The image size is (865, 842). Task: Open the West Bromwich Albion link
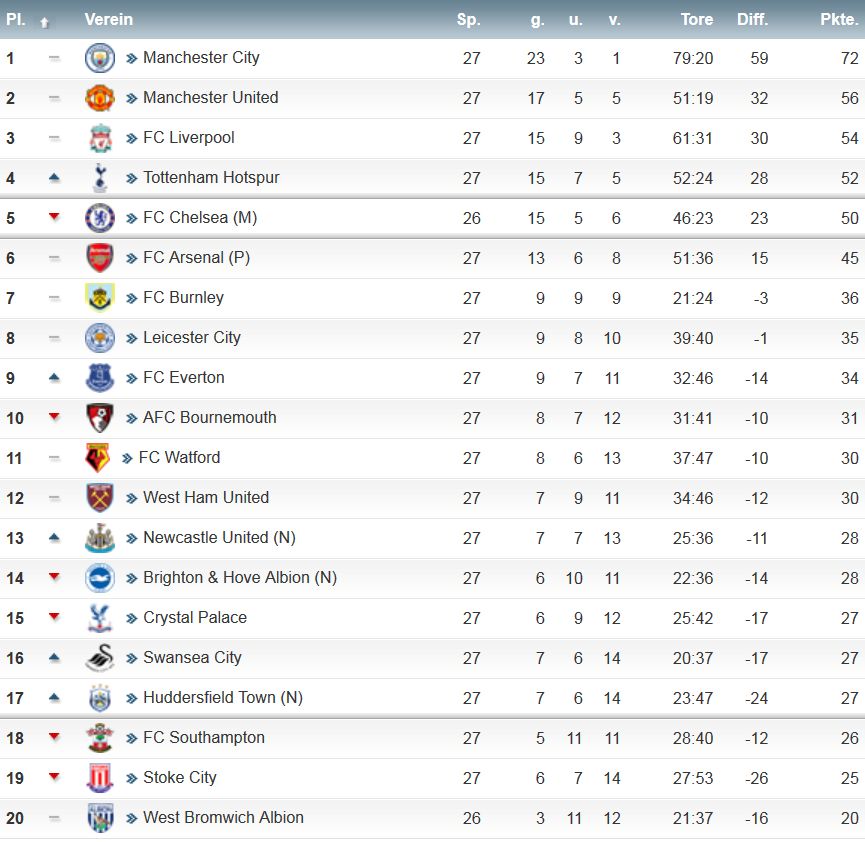[x=223, y=817]
